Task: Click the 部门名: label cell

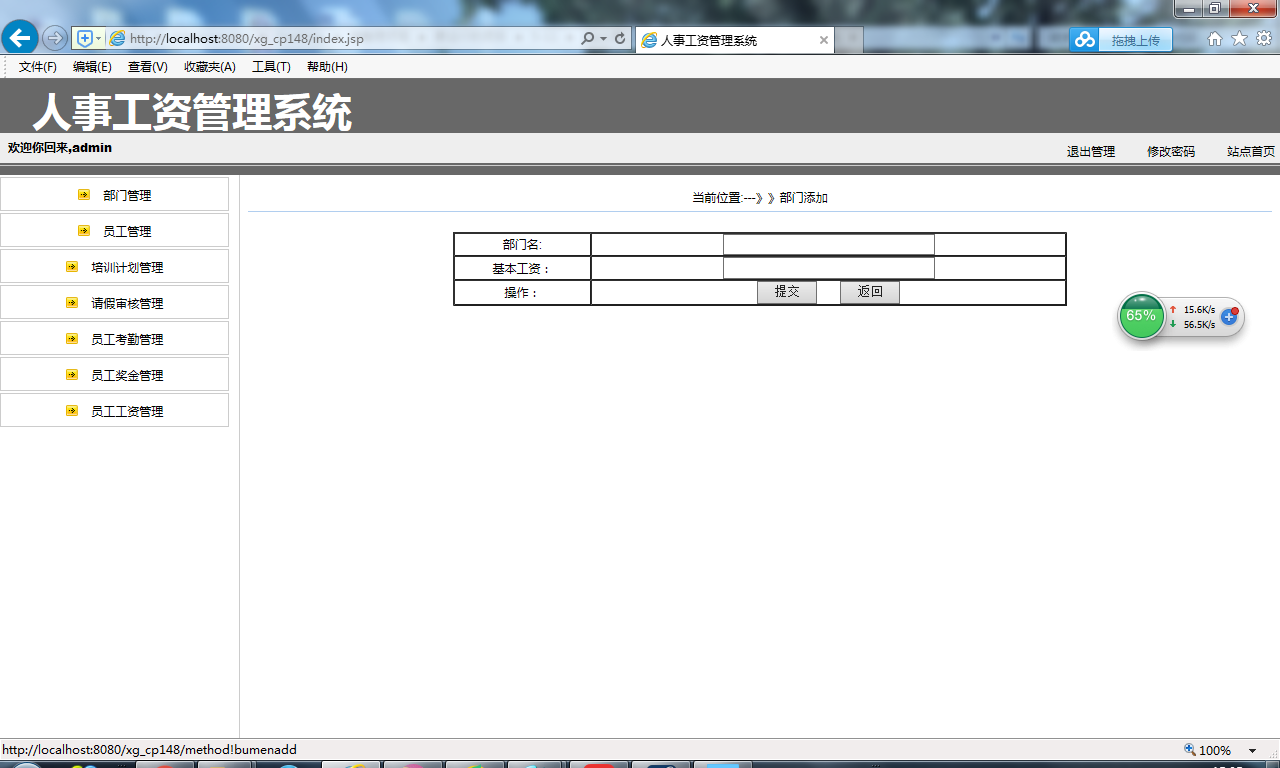Action: point(522,244)
